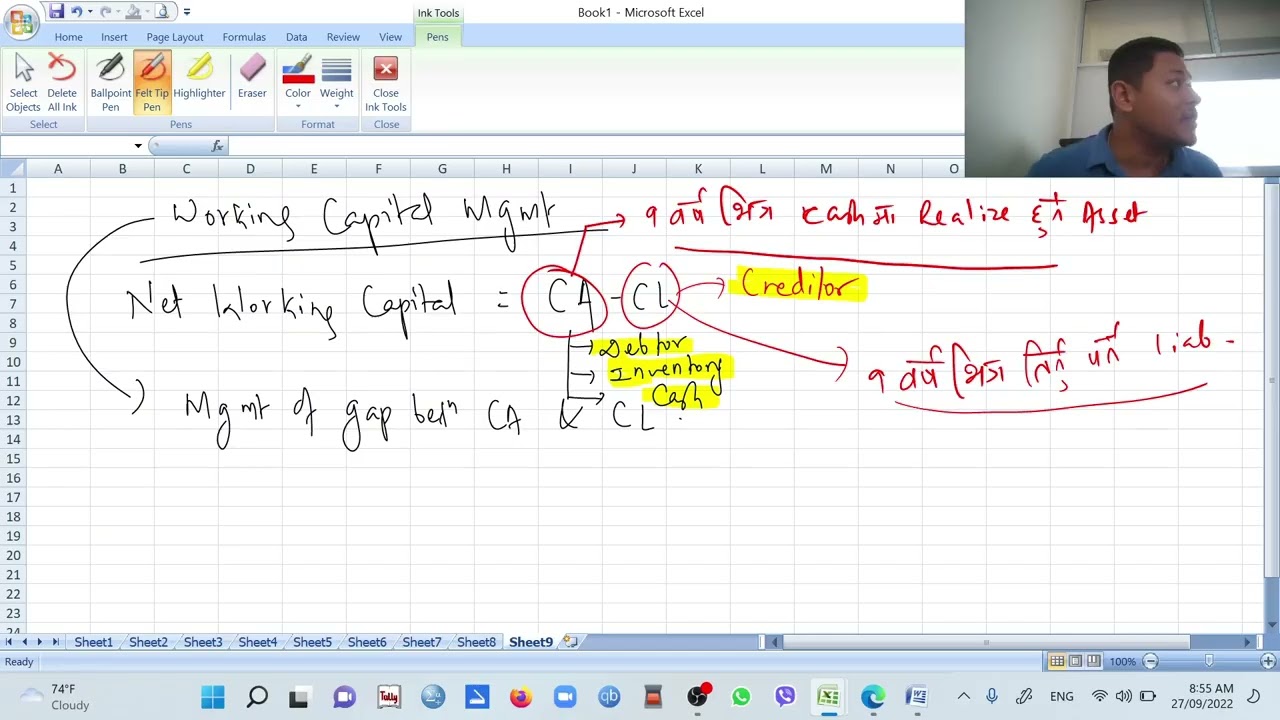The image size is (1280, 720).
Task: Click the horizontal scrollbar thumb
Action: (x=986, y=642)
